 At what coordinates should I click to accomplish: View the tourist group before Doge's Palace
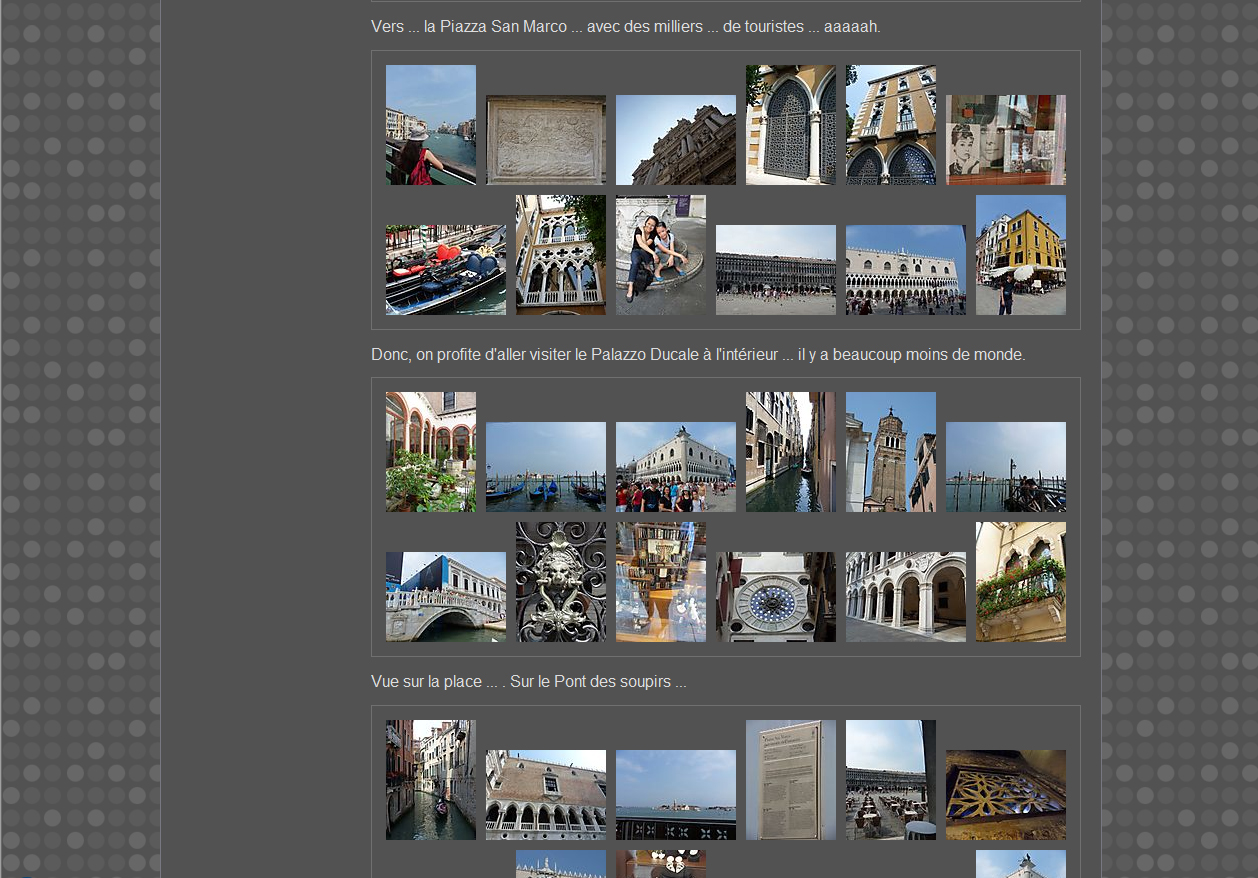(675, 467)
